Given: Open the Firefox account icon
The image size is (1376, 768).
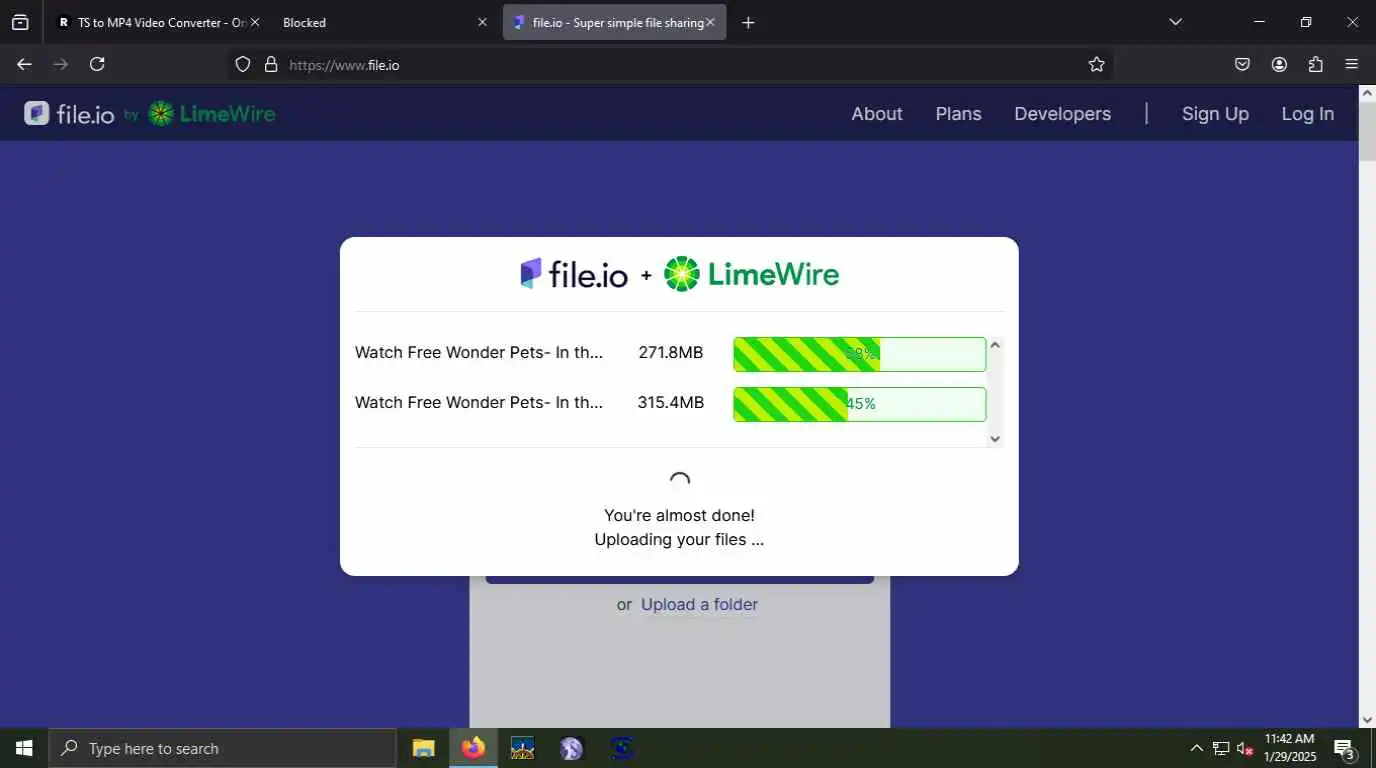Looking at the screenshot, I should (1279, 64).
